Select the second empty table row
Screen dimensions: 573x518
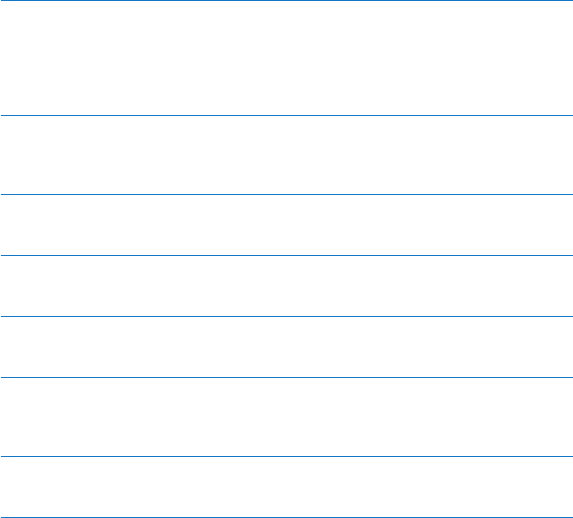tap(287, 155)
